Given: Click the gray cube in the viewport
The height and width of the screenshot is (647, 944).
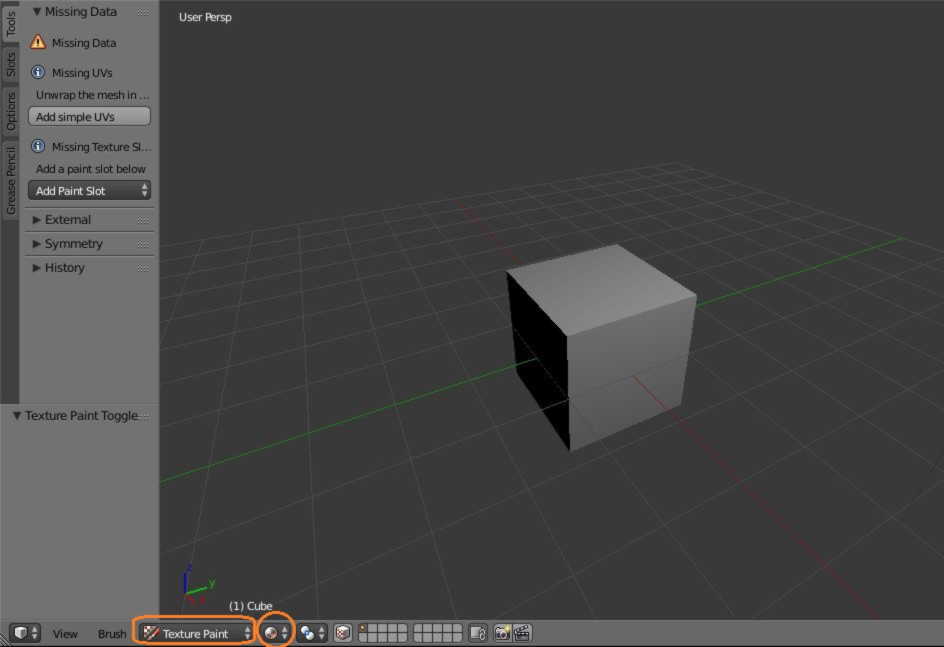Looking at the screenshot, I should [599, 347].
